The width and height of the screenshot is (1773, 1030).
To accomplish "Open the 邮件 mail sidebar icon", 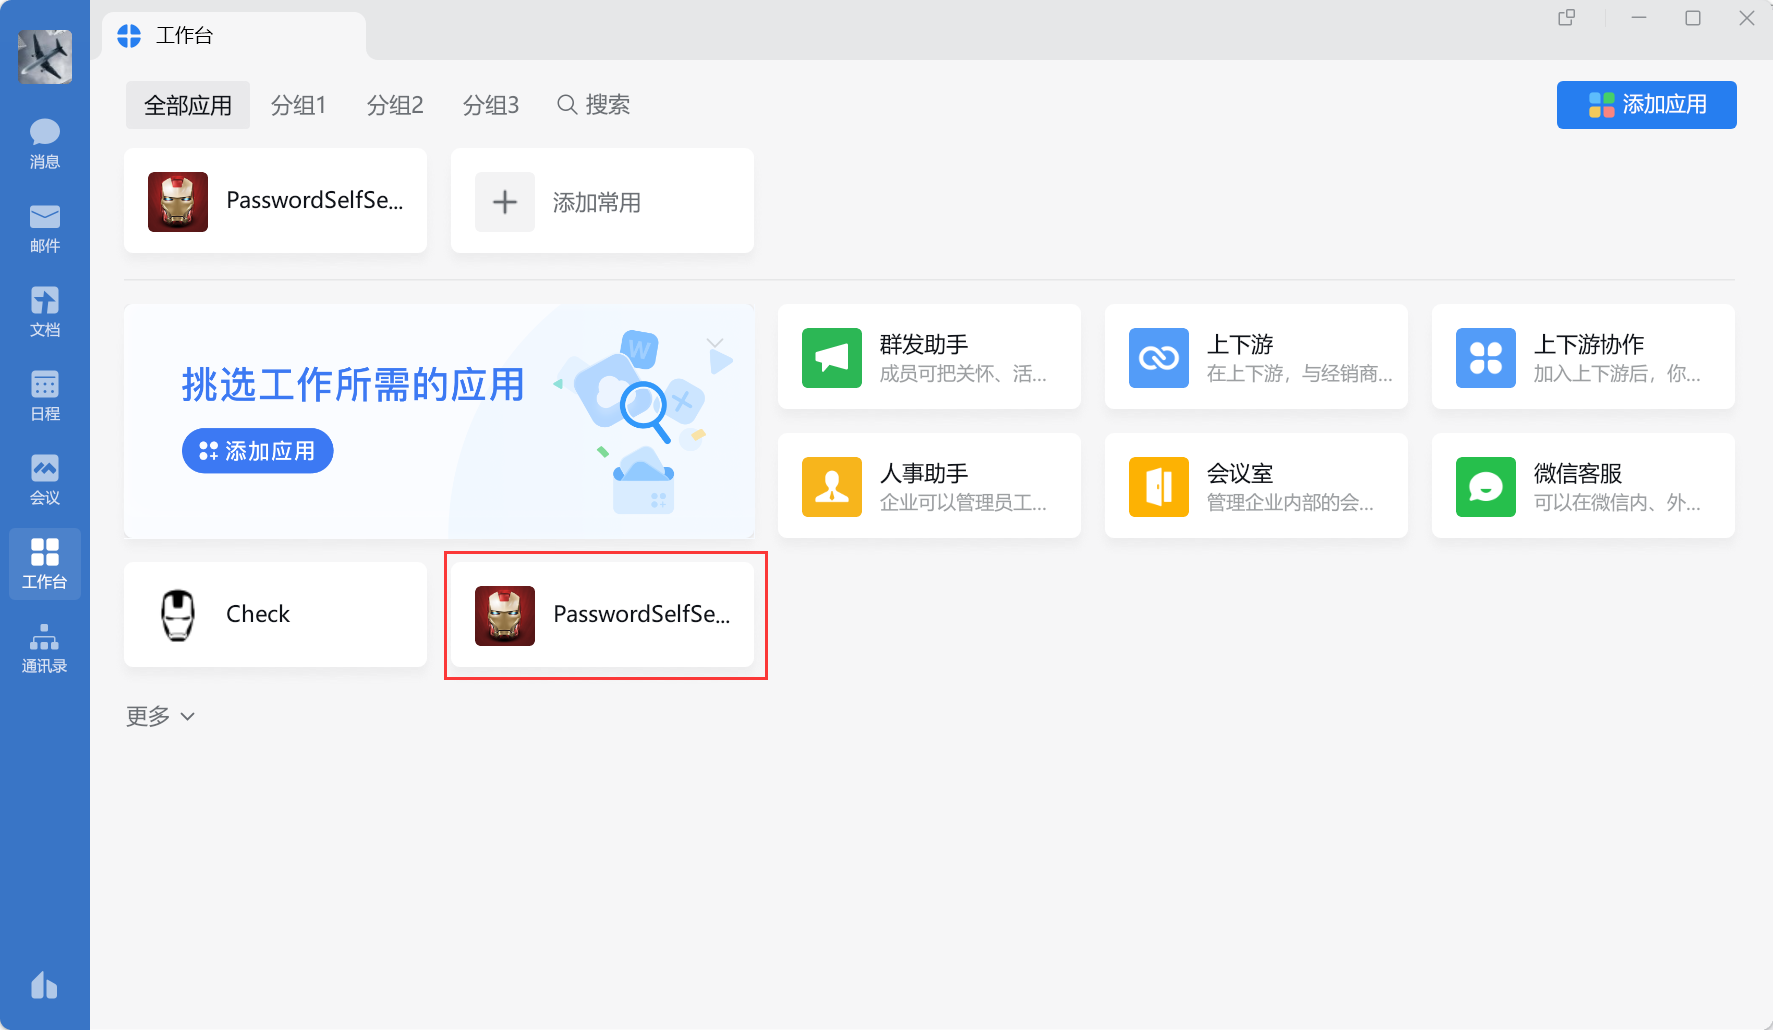I will pyautogui.click(x=44, y=227).
